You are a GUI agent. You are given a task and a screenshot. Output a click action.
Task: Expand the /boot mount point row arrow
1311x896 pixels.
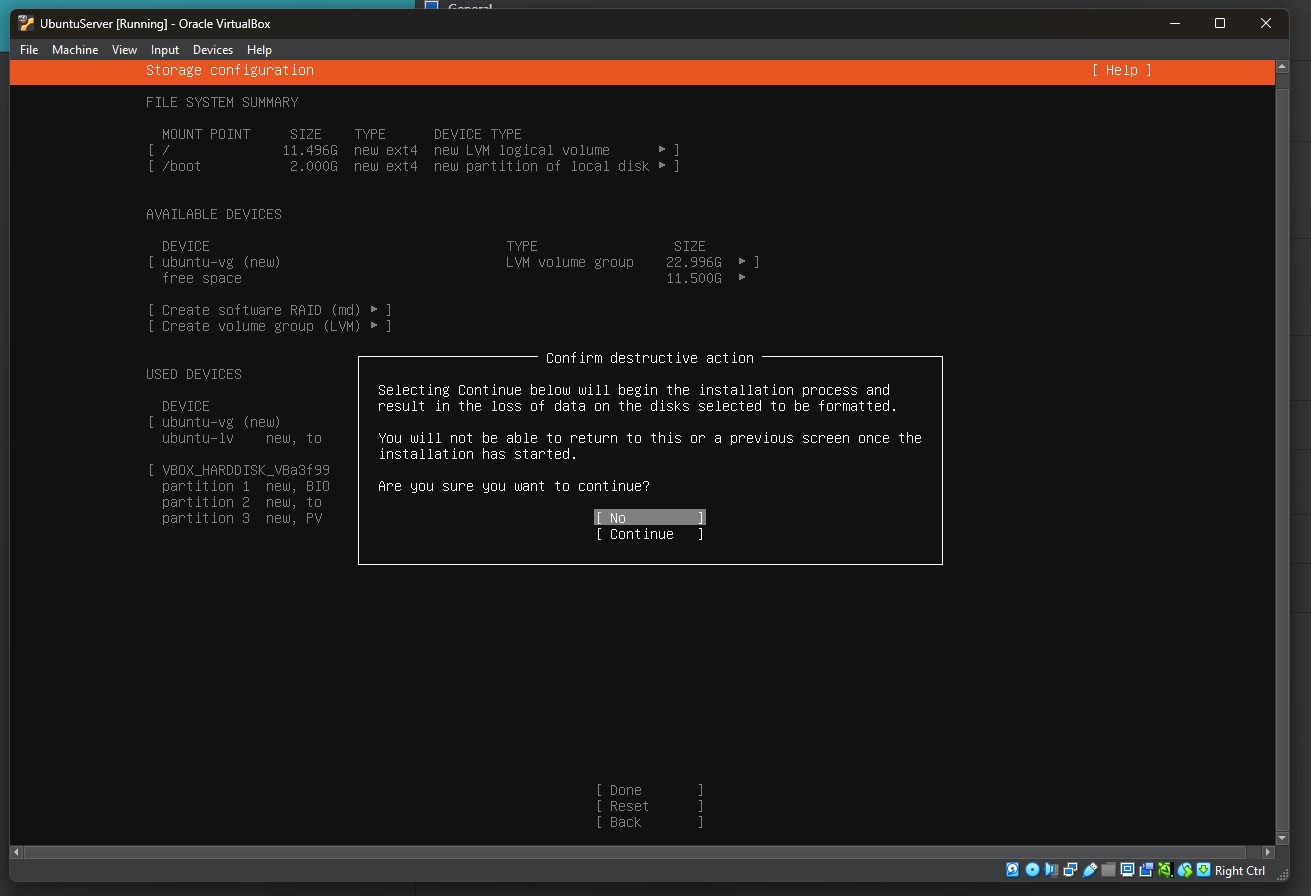pos(662,166)
